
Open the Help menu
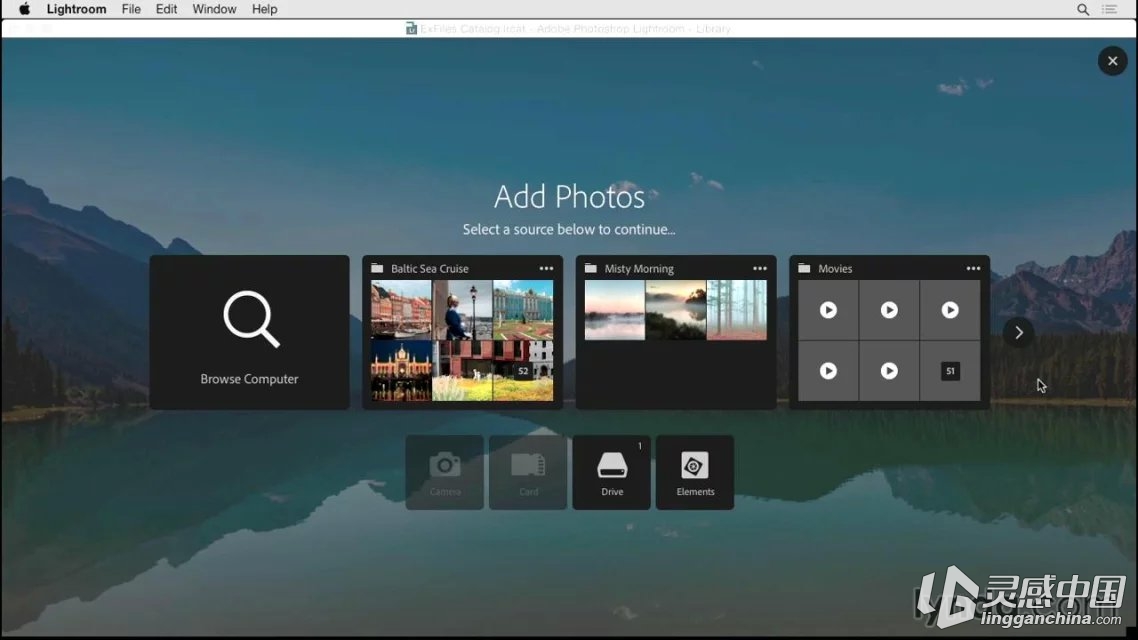264,9
